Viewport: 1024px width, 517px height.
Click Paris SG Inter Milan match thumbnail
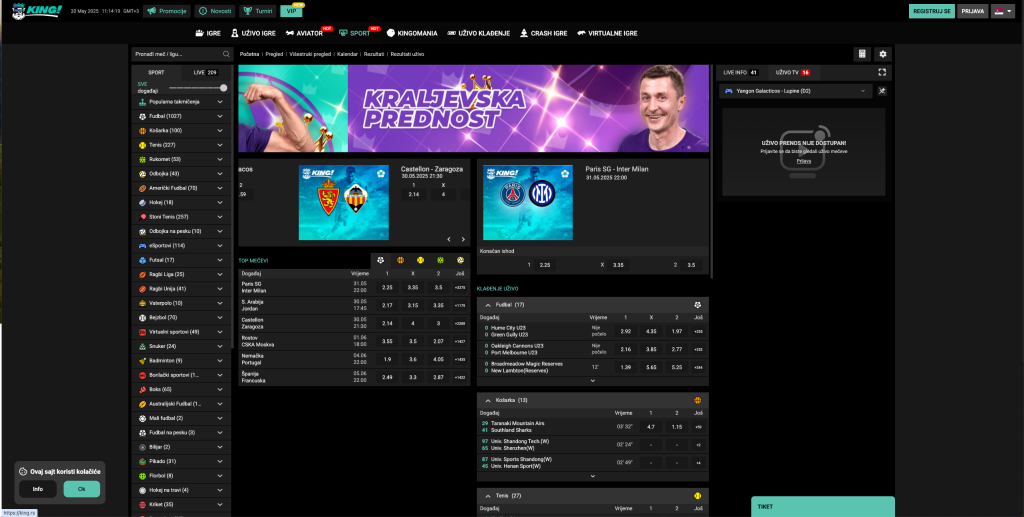coord(528,202)
